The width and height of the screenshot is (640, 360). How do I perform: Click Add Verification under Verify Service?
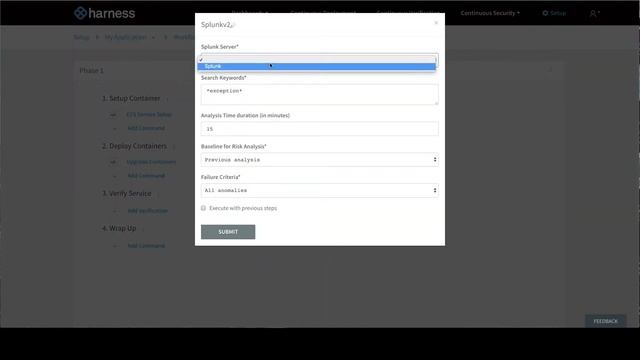(148, 211)
